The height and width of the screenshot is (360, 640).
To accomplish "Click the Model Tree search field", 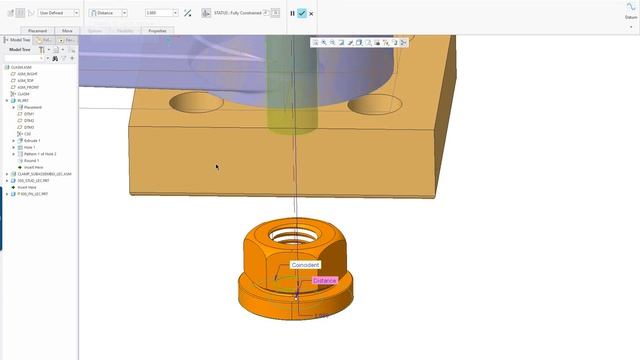I will 24,59.
